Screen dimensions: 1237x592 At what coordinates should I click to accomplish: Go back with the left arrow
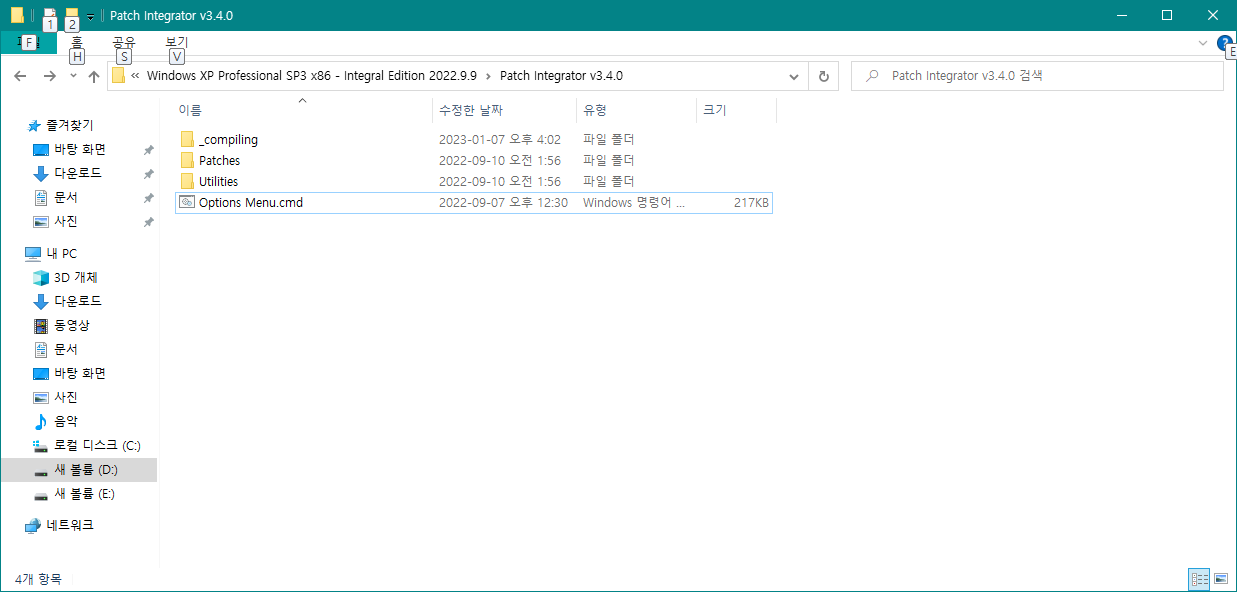coord(20,76)
